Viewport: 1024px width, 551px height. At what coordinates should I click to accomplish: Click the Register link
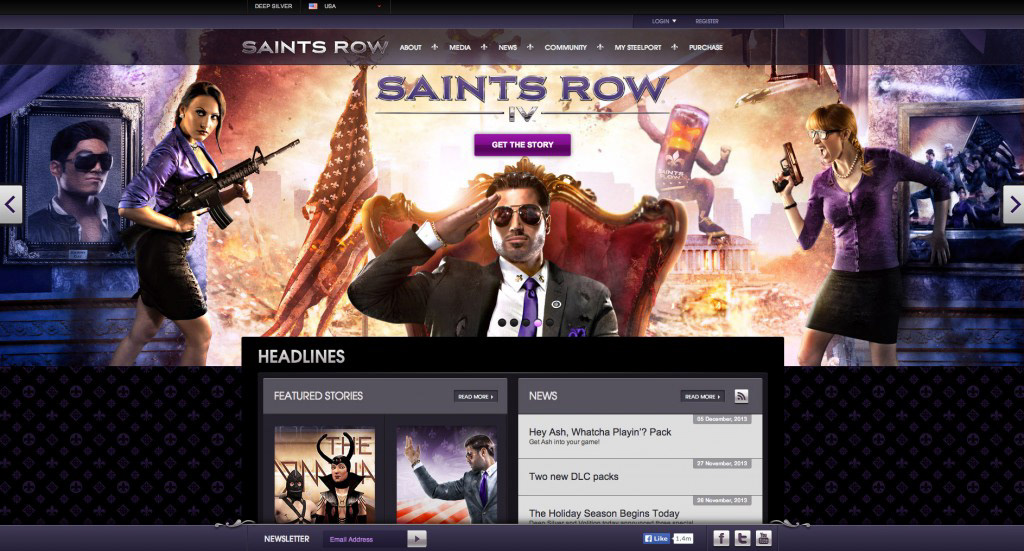[707, 21]
